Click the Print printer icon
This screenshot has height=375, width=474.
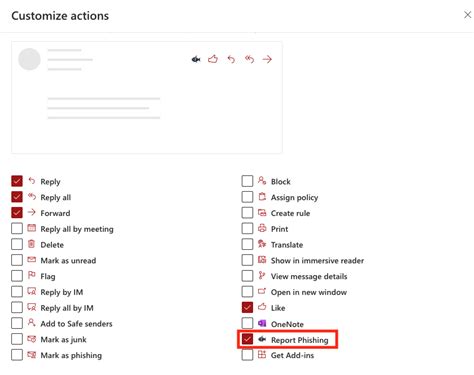[262, 228]
